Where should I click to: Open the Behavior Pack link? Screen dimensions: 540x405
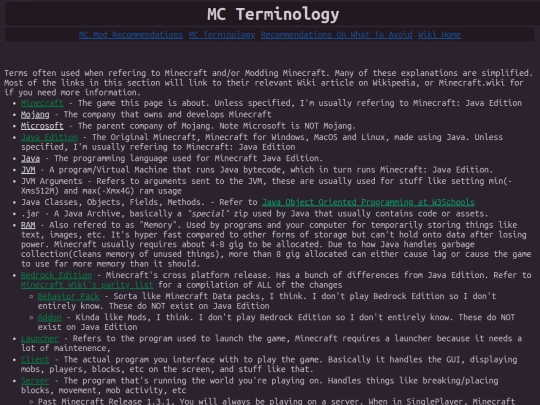69,296
